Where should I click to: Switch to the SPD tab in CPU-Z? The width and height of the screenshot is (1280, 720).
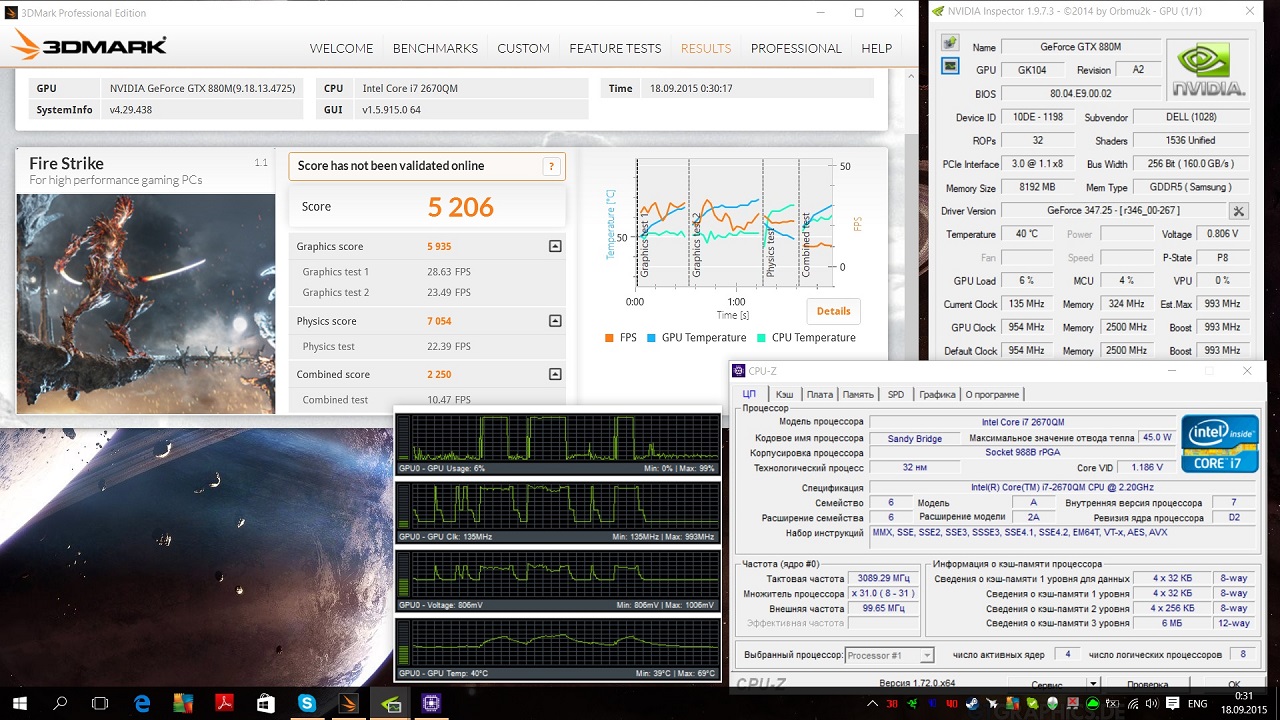tap(896, 394)
